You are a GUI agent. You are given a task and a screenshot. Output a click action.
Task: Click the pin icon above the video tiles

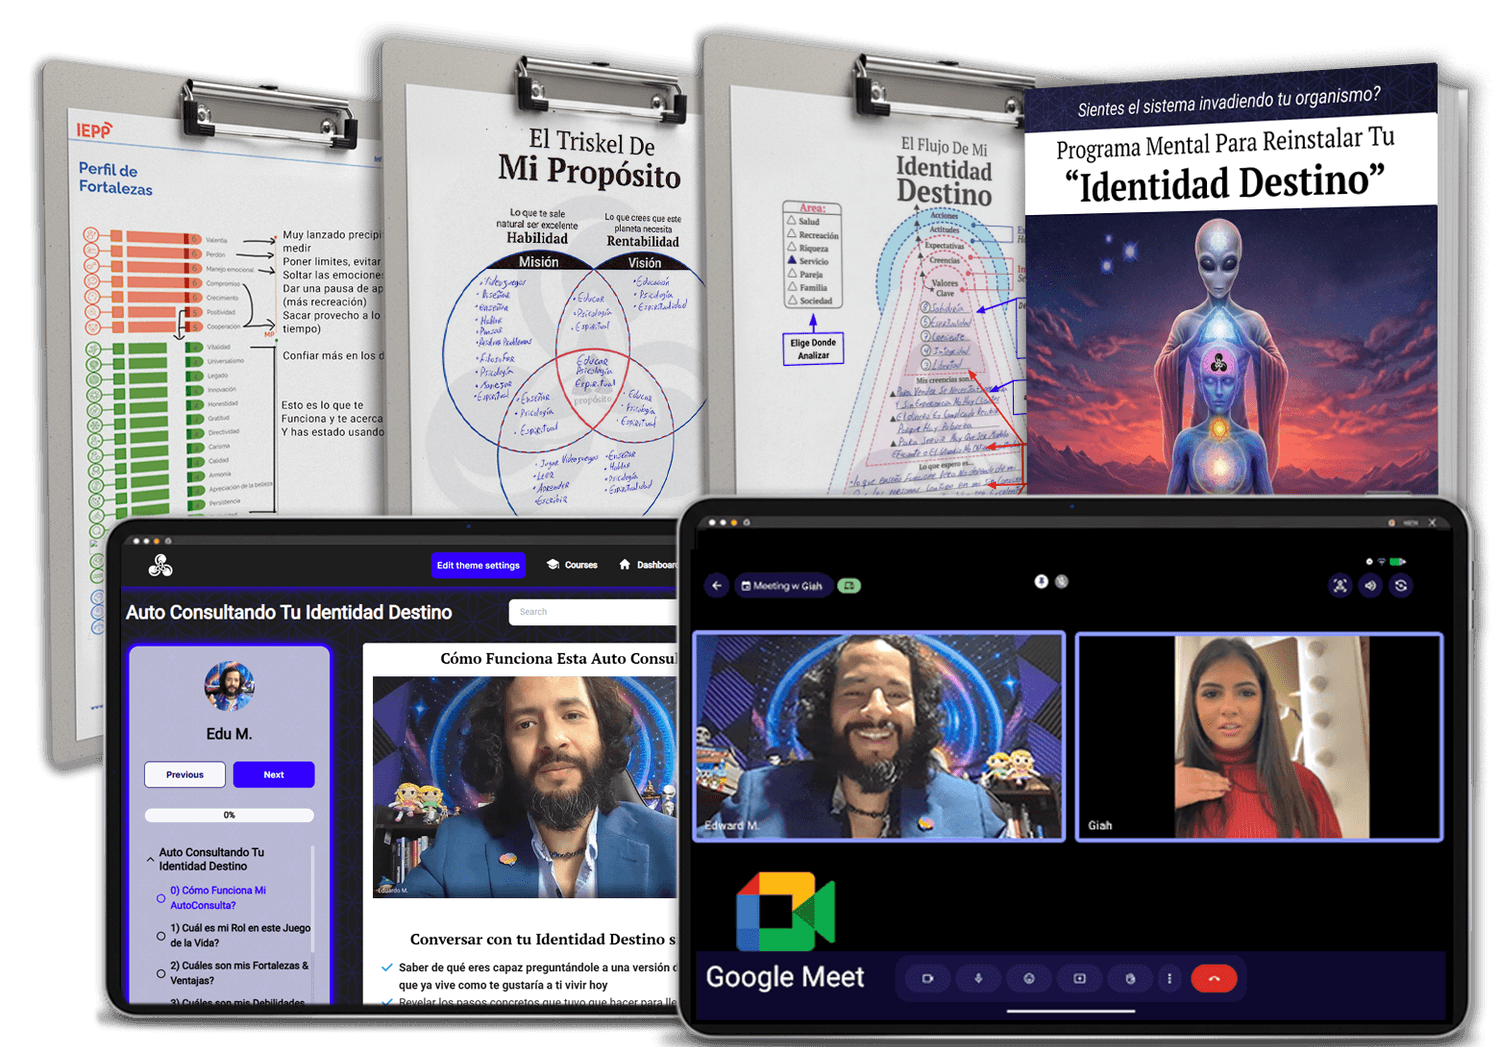point(1041,581)
